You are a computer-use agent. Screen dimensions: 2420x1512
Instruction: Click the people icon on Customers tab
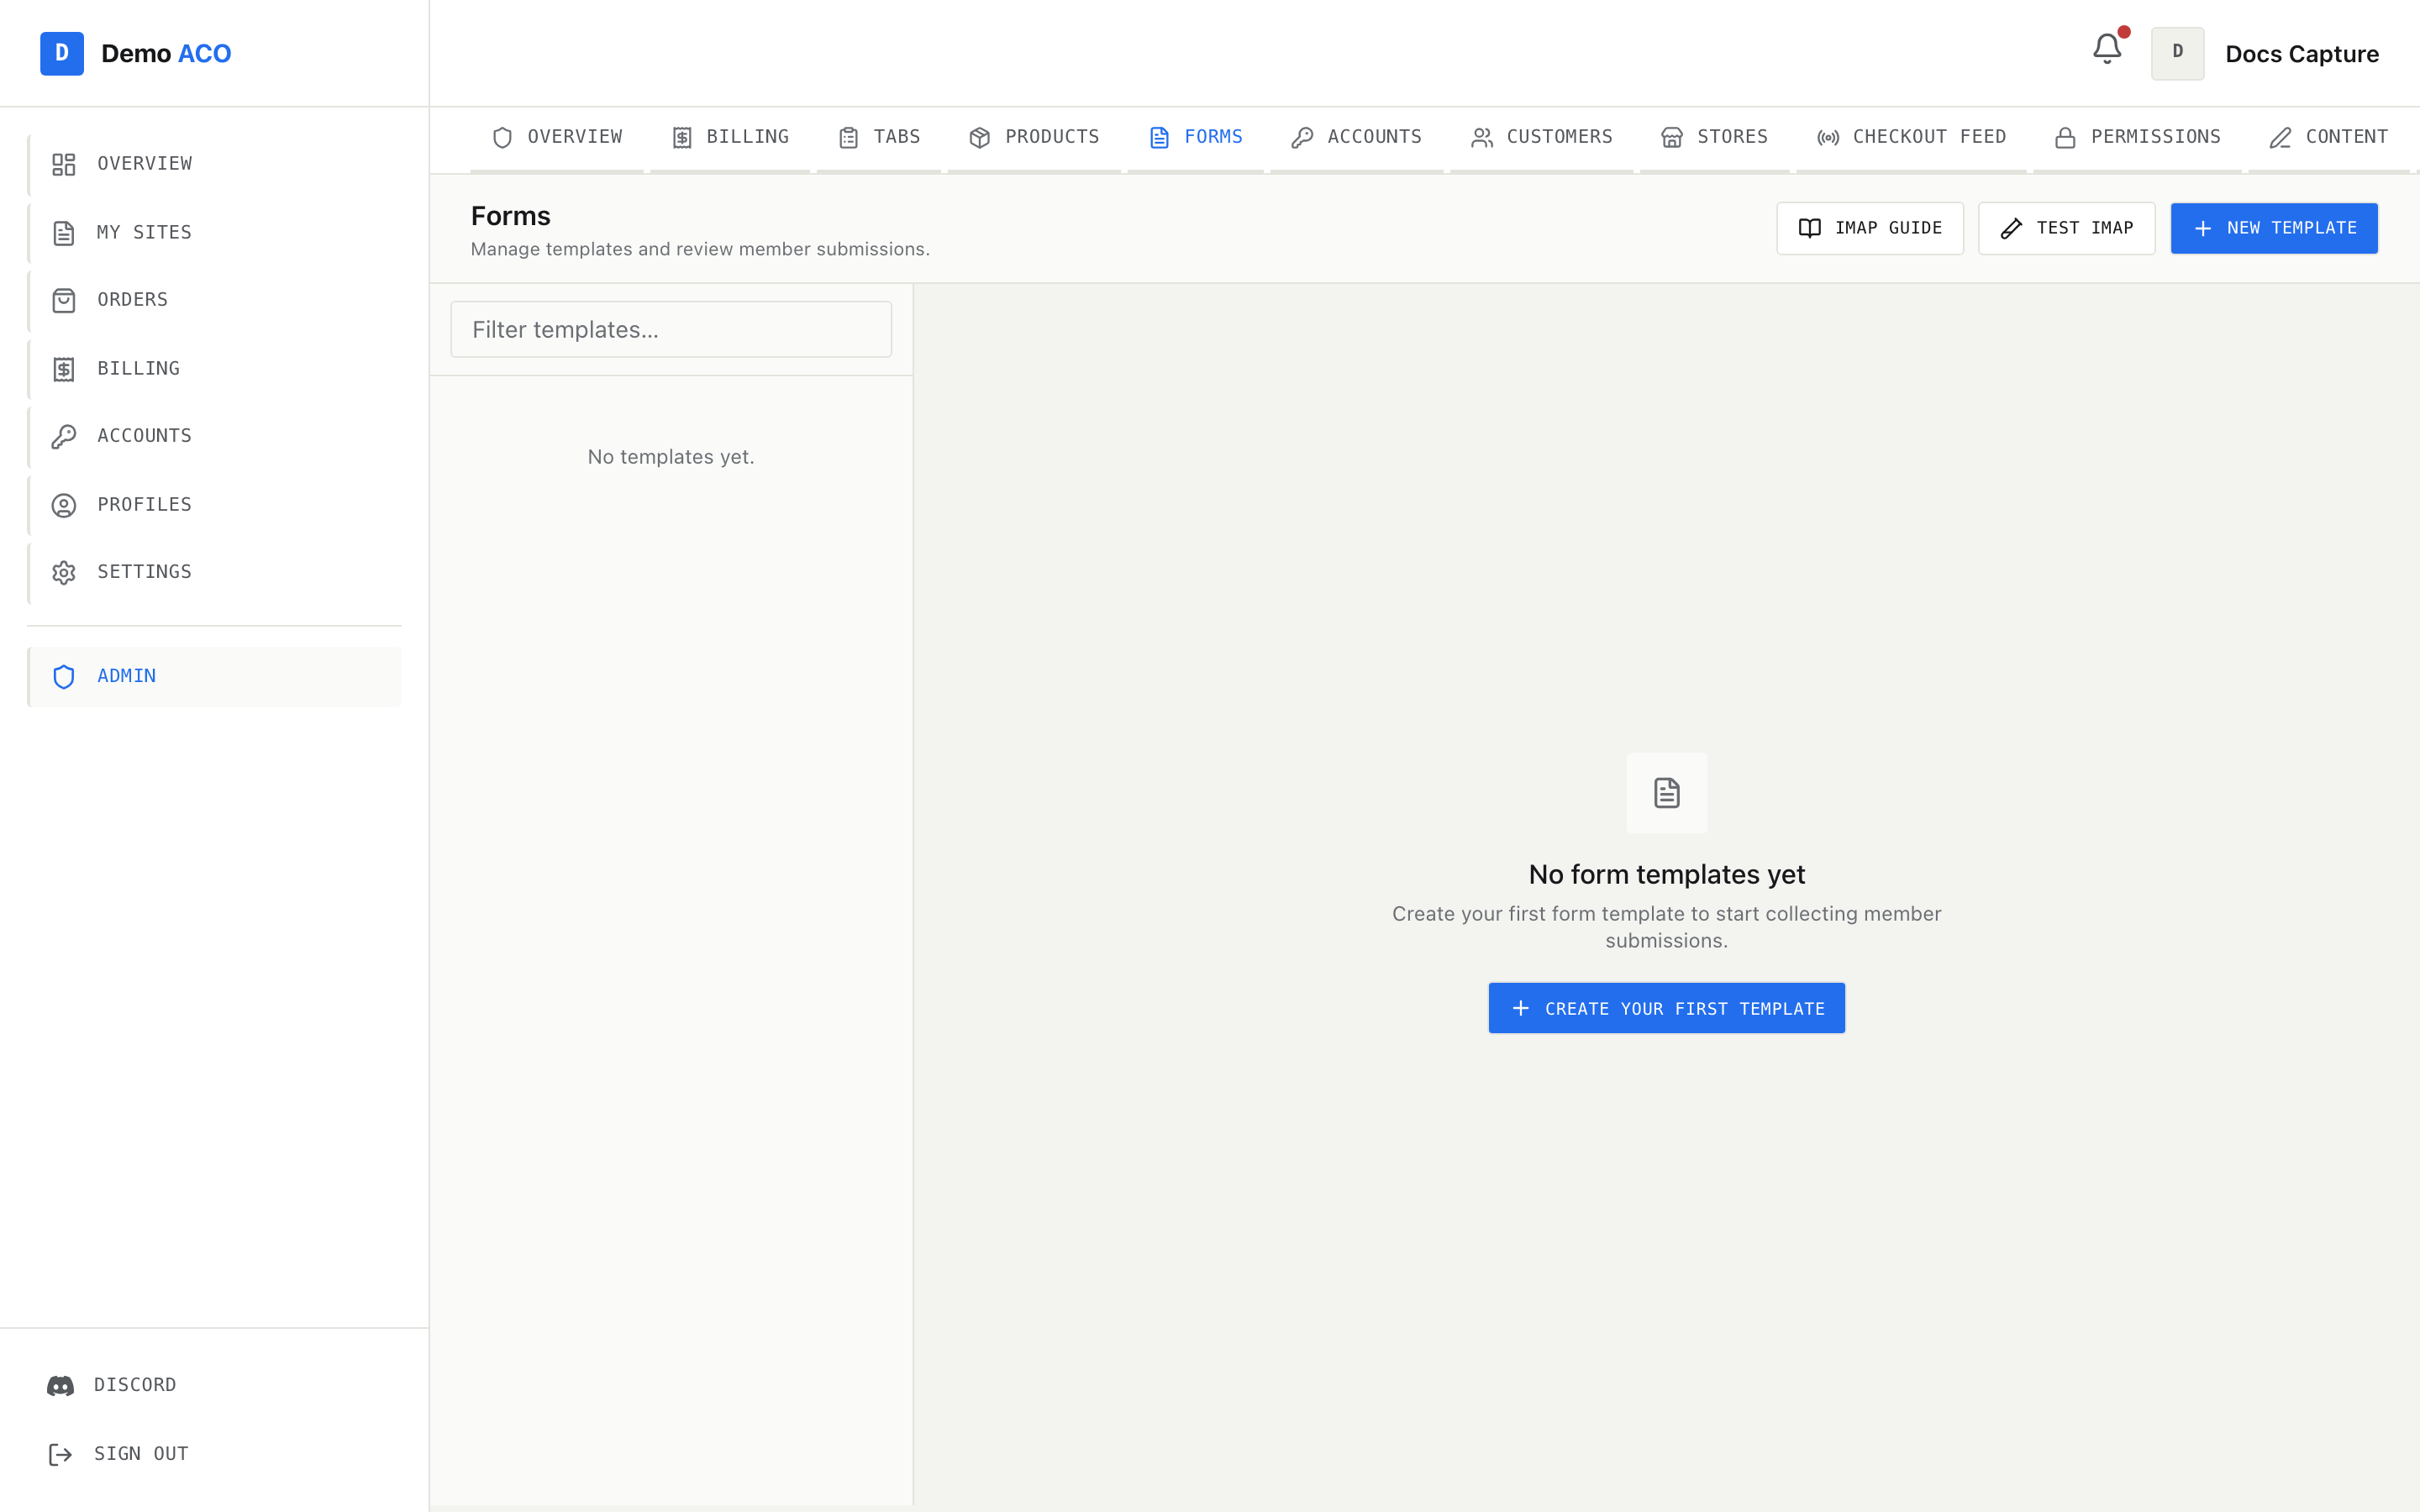pyautogui.click(x=1482, y=137)
